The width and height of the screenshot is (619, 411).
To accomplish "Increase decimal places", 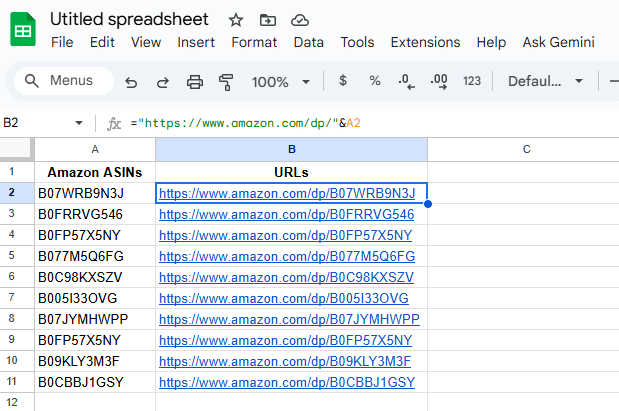I will [438, 81].
